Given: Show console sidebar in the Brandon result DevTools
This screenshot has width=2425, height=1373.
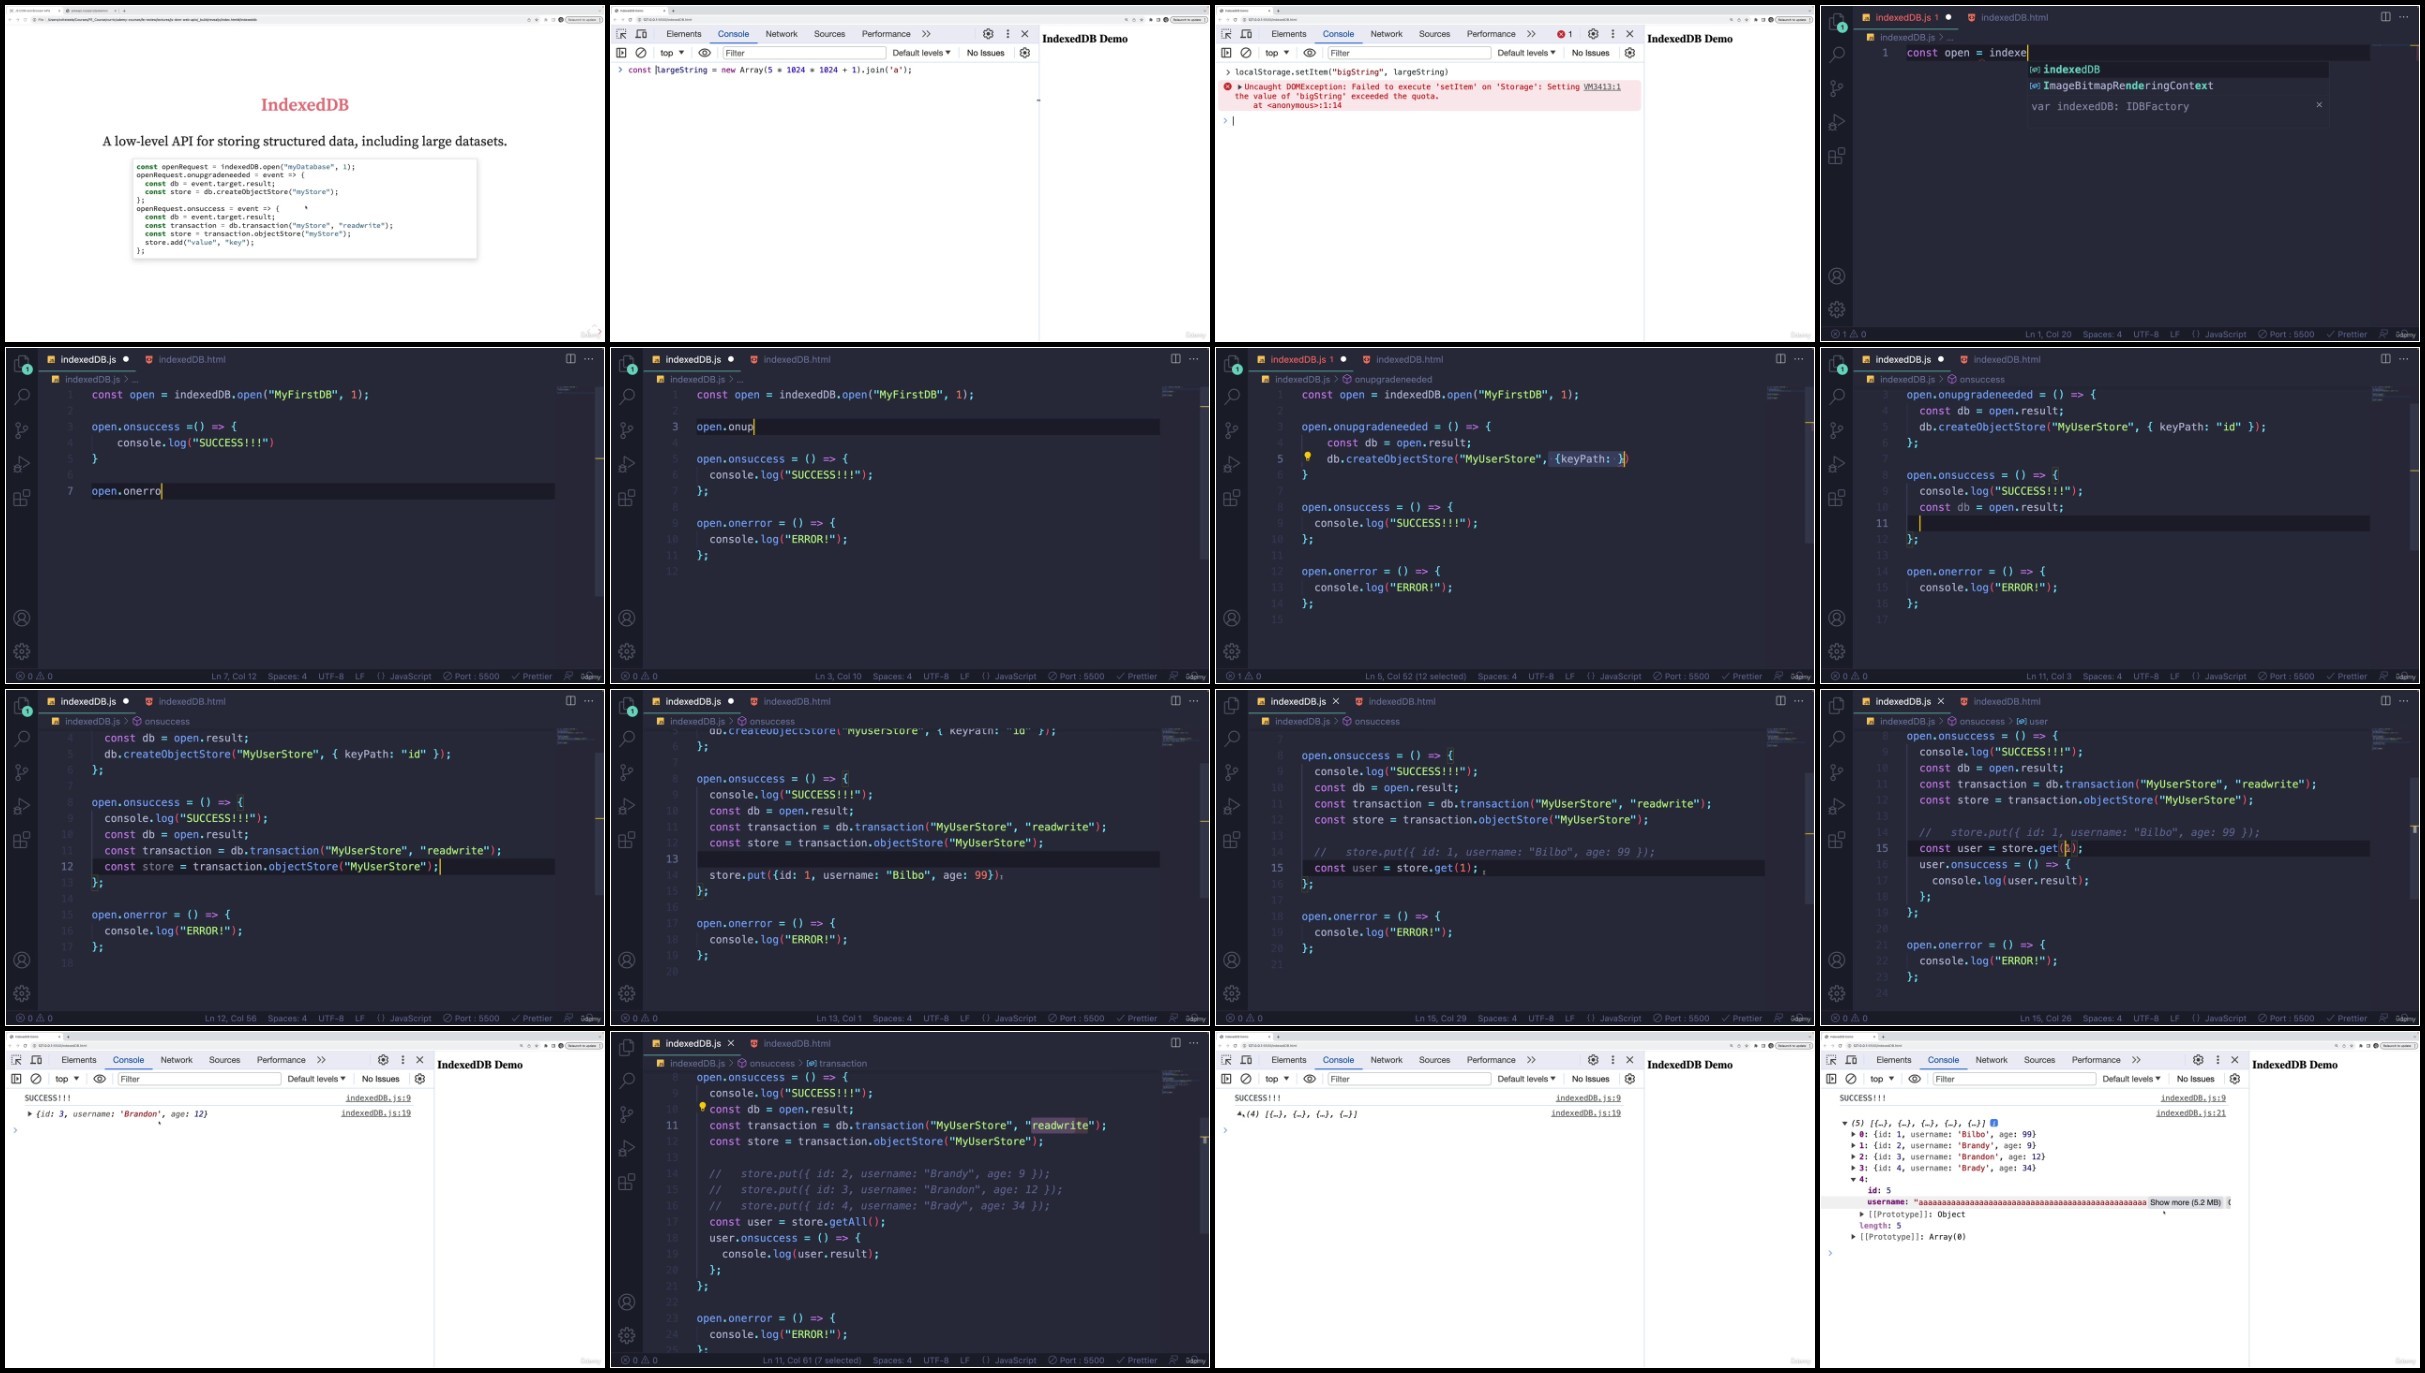Looking at the screenshot, I should pyautogui.click(x=16, y=1079).
